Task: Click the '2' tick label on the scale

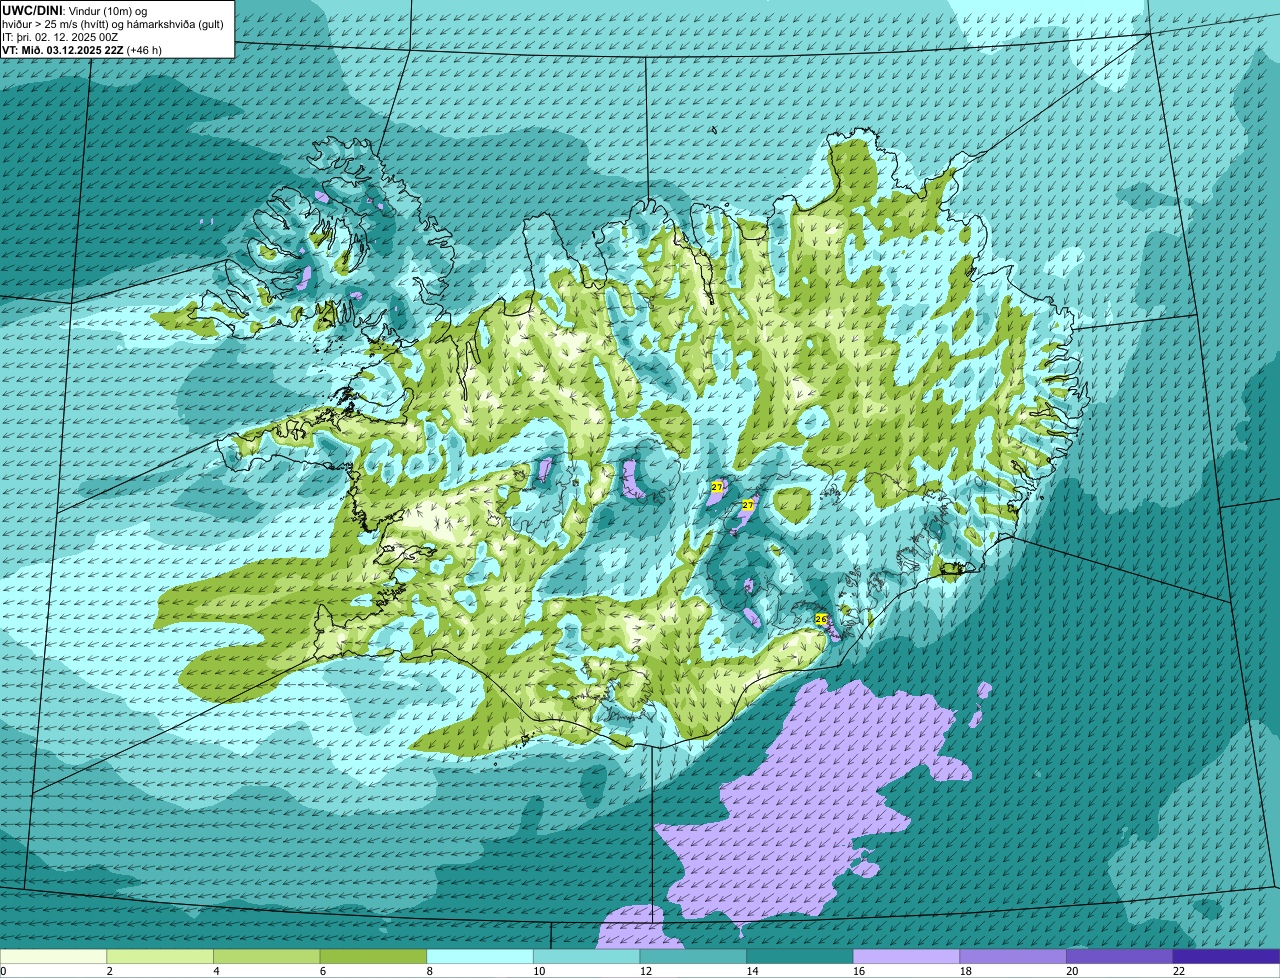Action: [110, 971]
